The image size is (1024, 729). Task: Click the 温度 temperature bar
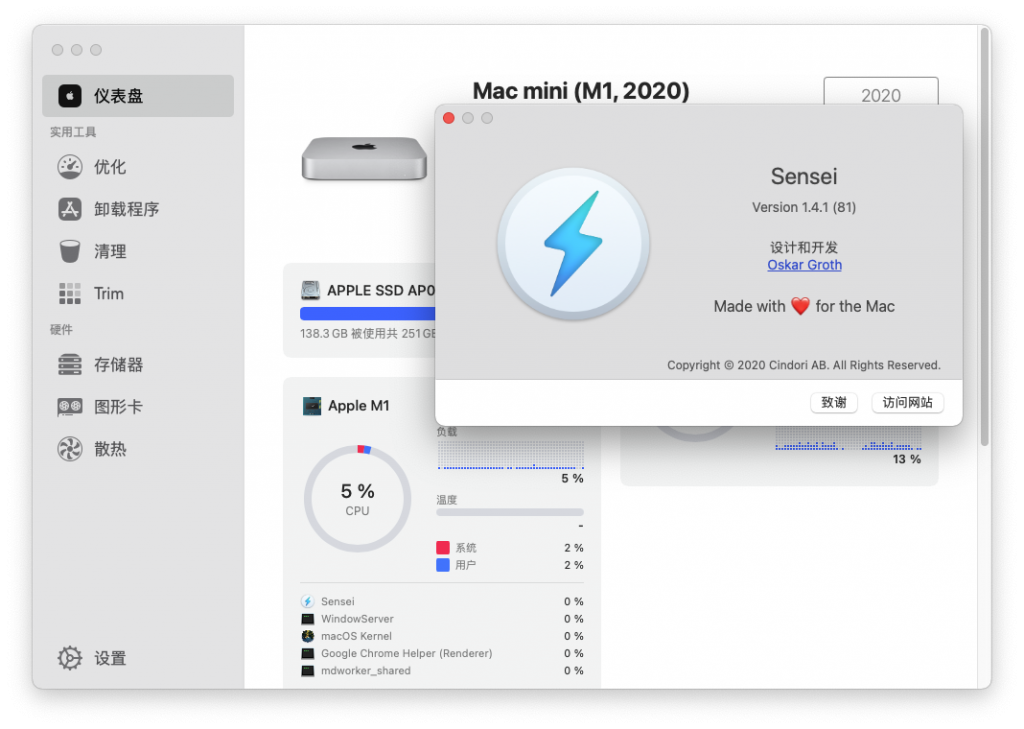(510, 512)
